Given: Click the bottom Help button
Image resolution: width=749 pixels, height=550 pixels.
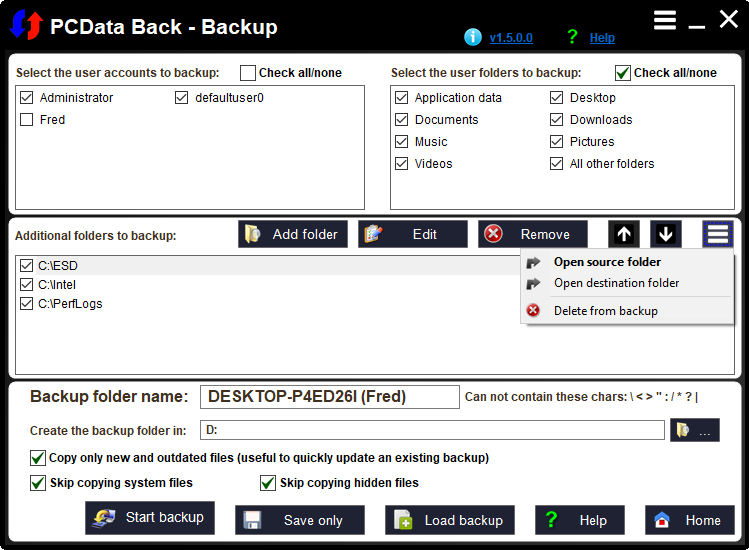Looking at the screenshot, I should pyautogui.click(x=579, y=520).
